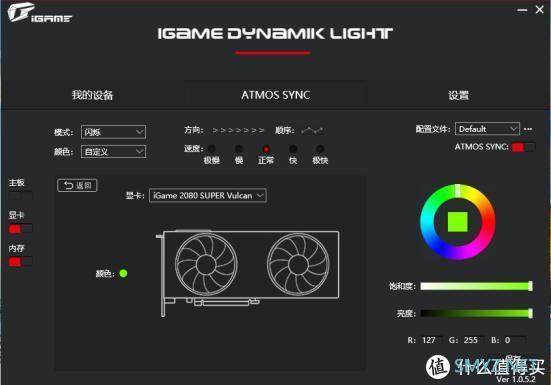This screenshot has height=385, width=551.
Task: Toggle the 显卡 switch in sidebar
Action: tap(20, 229)
